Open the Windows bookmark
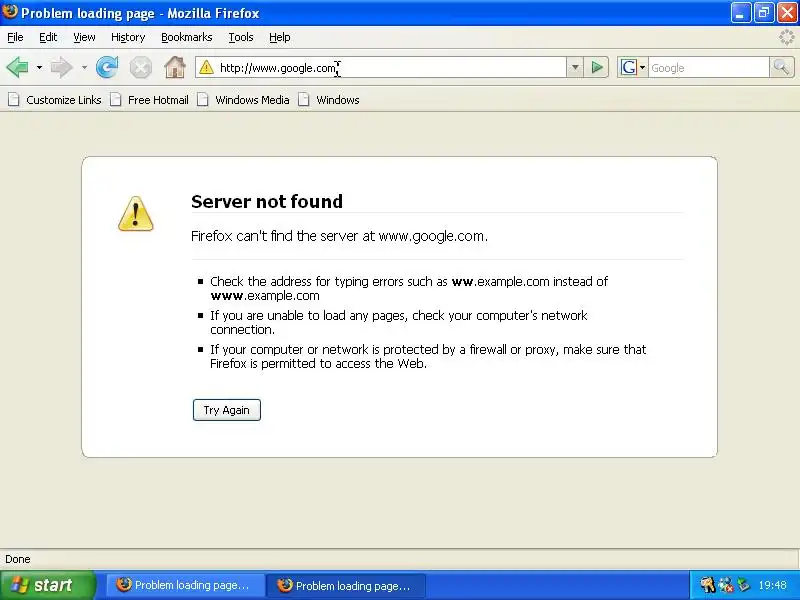 pyautogui.click(x=329, y=100)
